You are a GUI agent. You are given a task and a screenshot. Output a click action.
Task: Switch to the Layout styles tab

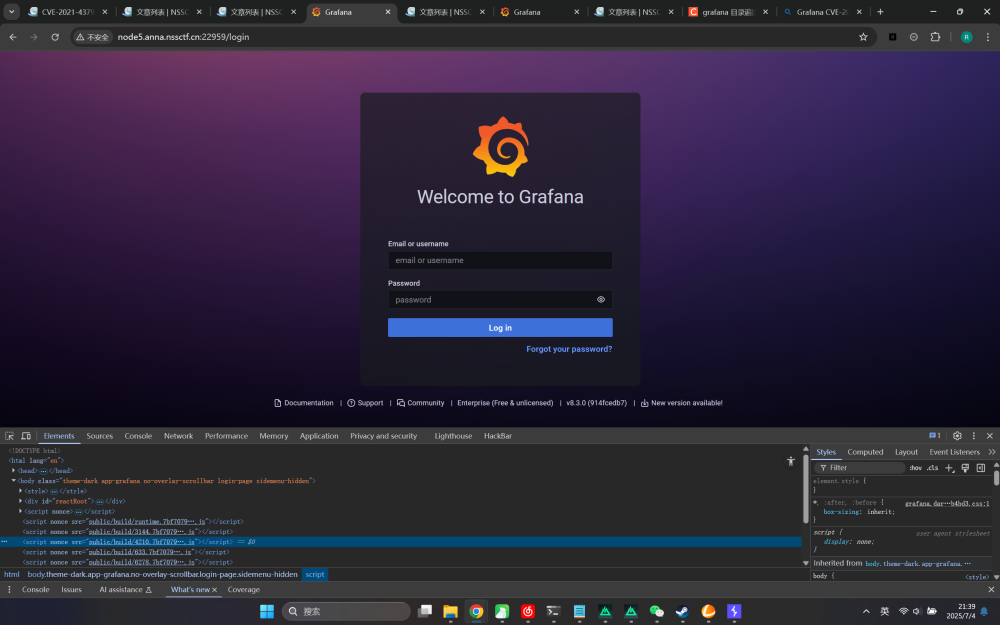coord(906,452)
